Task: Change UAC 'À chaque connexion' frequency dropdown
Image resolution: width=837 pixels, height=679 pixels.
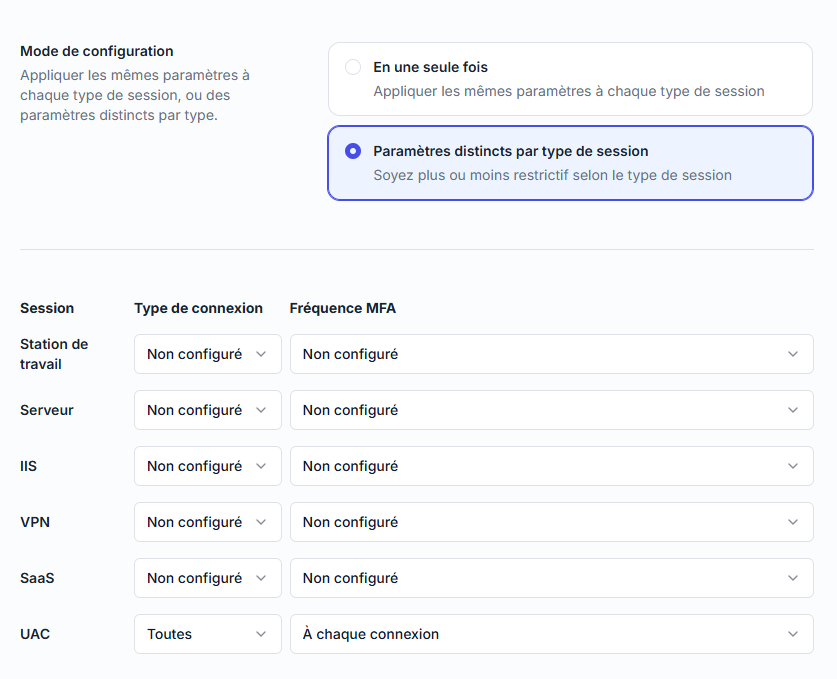Action: click(551, 634)
